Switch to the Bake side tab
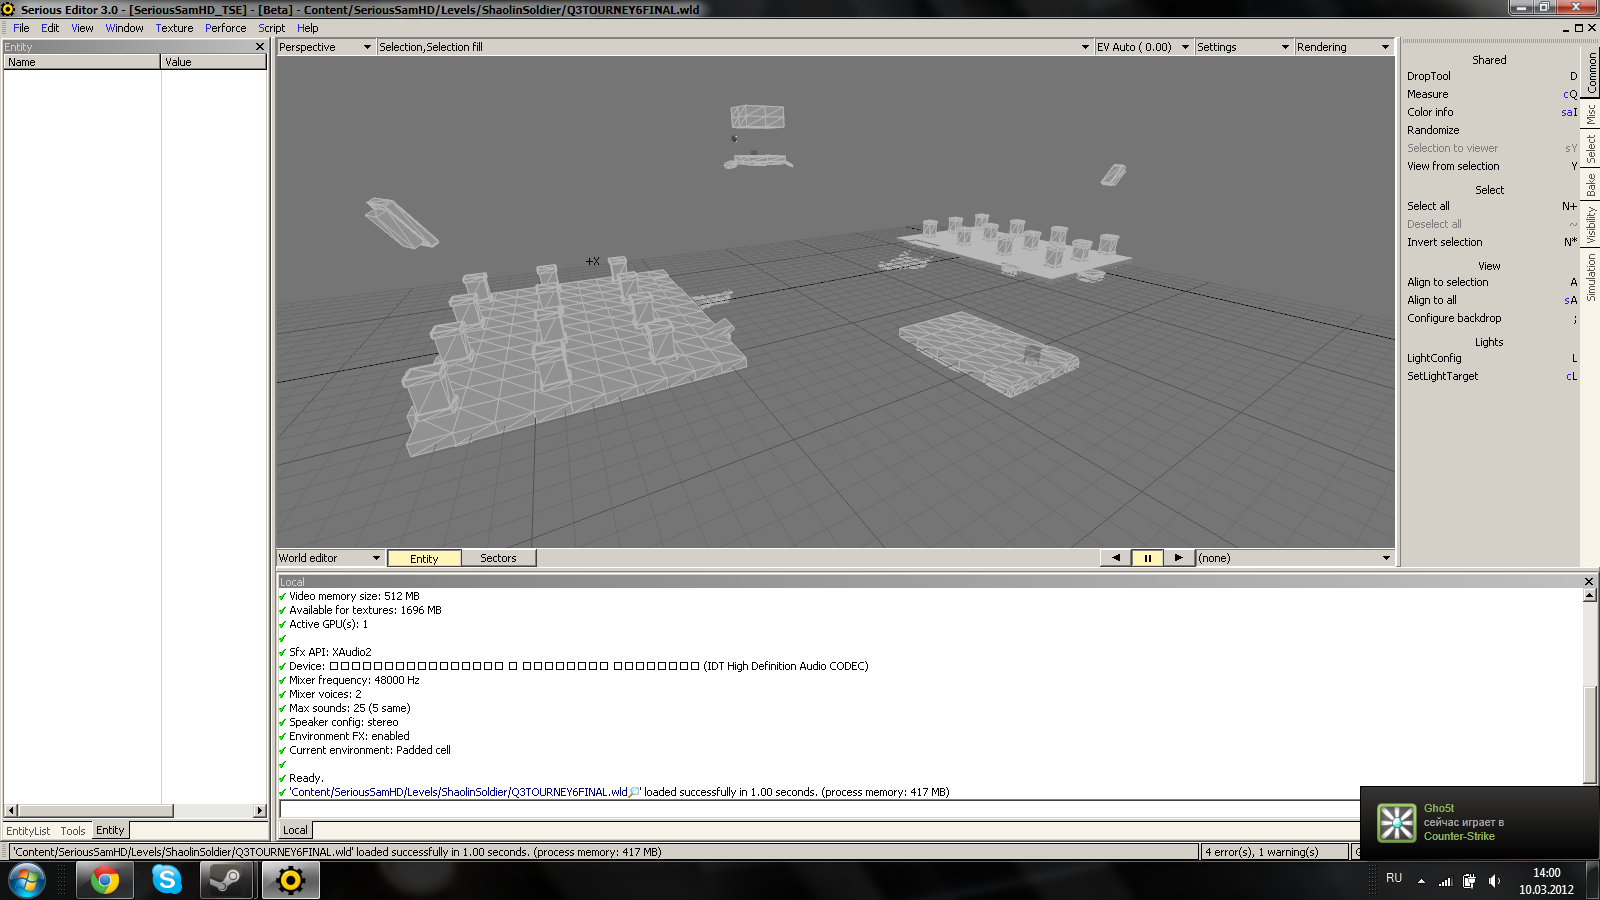This screenshot has height=900, width=1600. [1590, 184]
